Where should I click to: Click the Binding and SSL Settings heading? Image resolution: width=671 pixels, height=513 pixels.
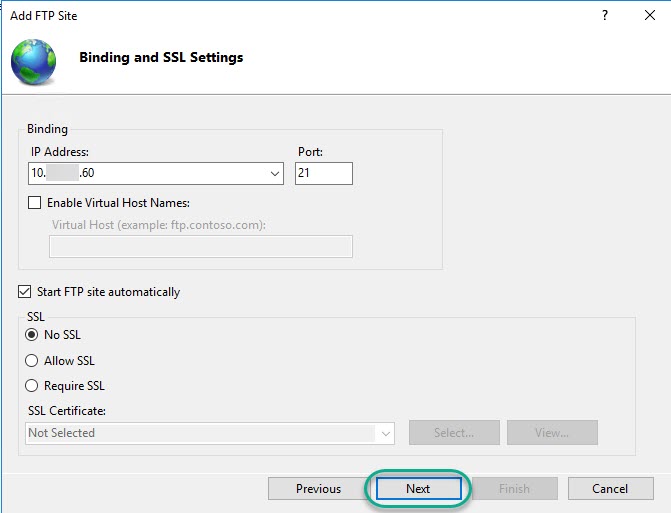tap(161, 57)
